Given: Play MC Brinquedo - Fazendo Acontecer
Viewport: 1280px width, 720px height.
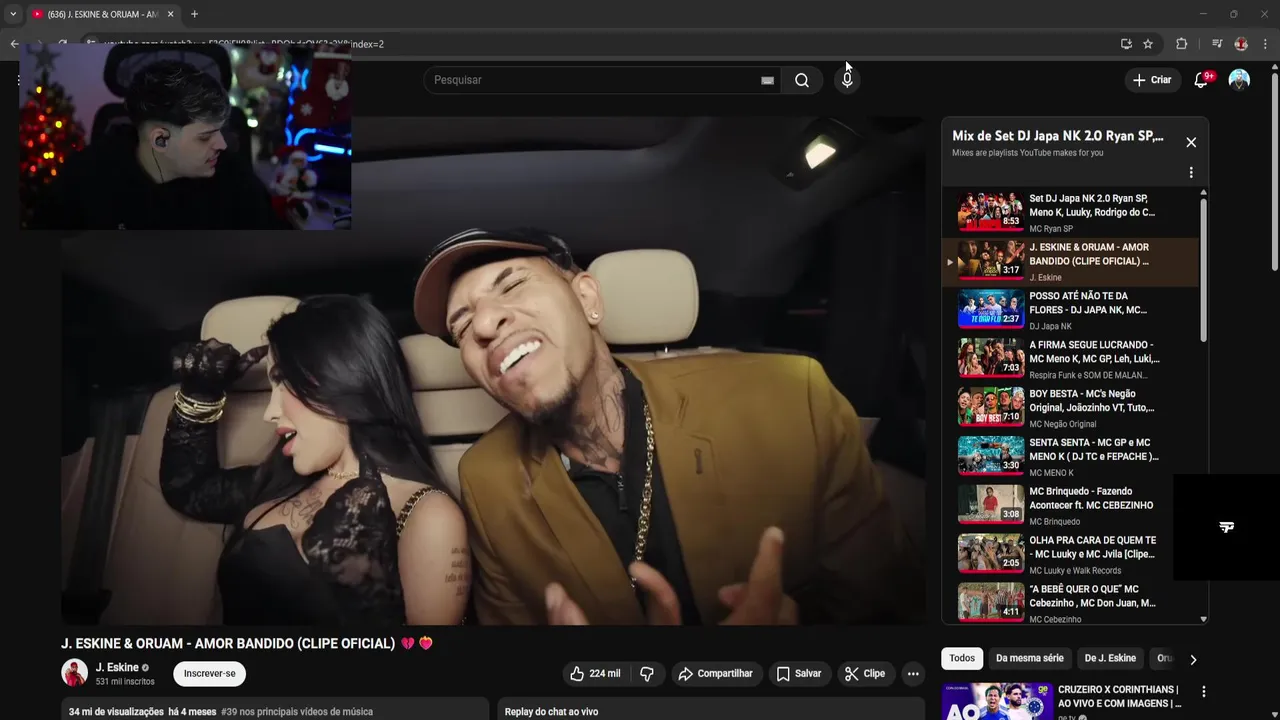Looking at the screenshot, I should (1070, 505).
